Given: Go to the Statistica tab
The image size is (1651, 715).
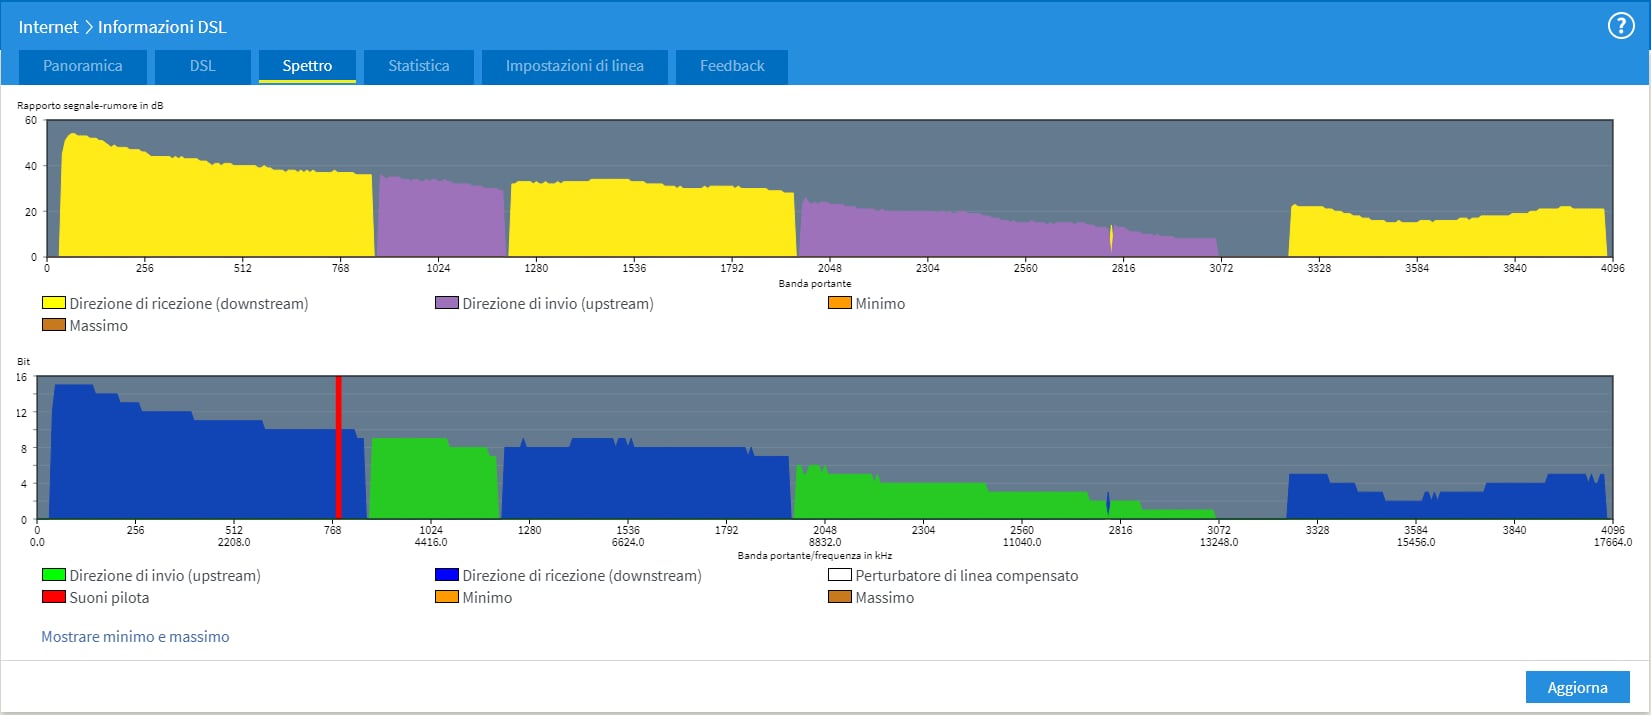Looking at the screenshot, I should 418,66.
